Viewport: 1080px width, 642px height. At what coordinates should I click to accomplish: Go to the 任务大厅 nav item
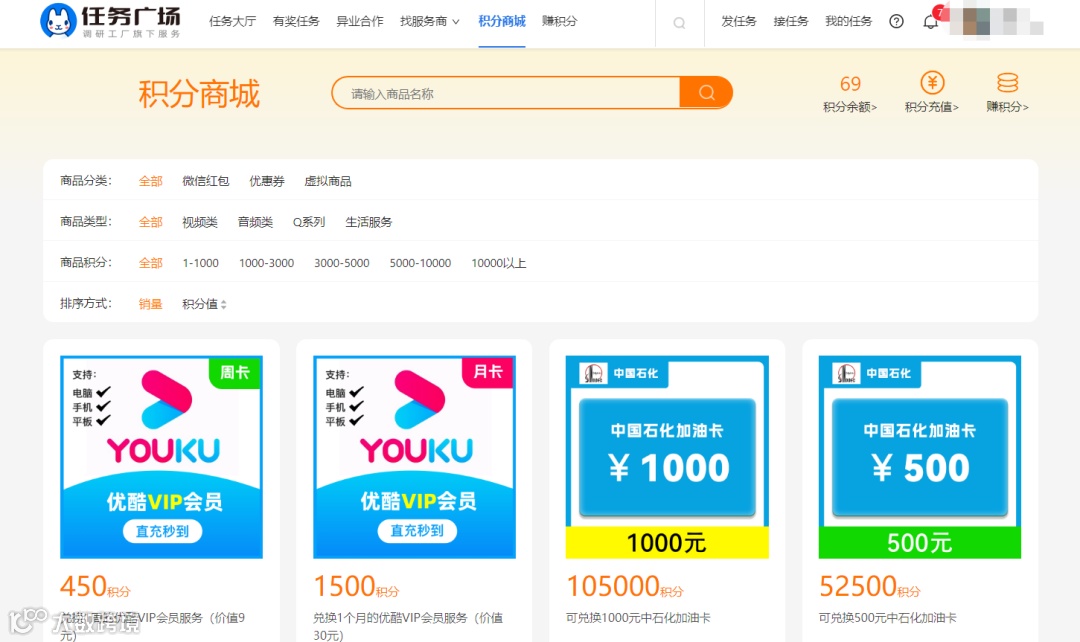point(232,21)
